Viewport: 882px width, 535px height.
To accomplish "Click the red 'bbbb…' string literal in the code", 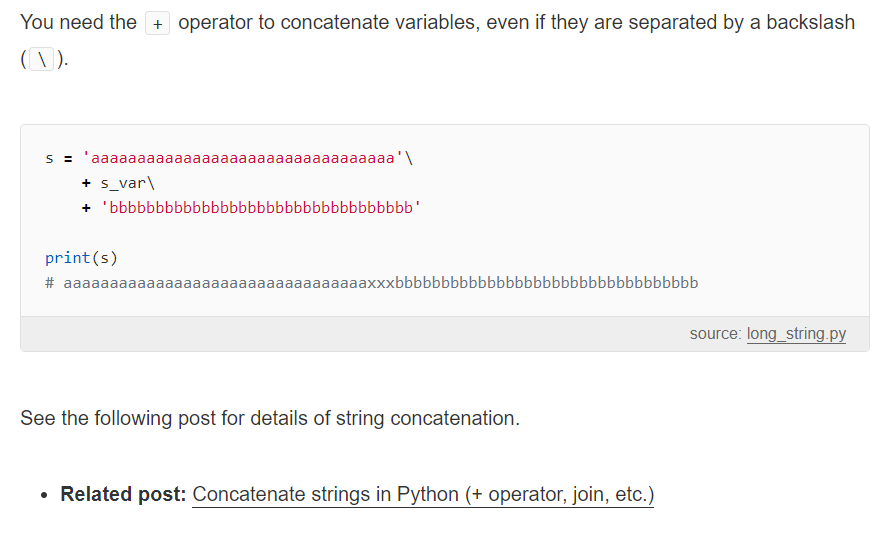I will 261,208.
